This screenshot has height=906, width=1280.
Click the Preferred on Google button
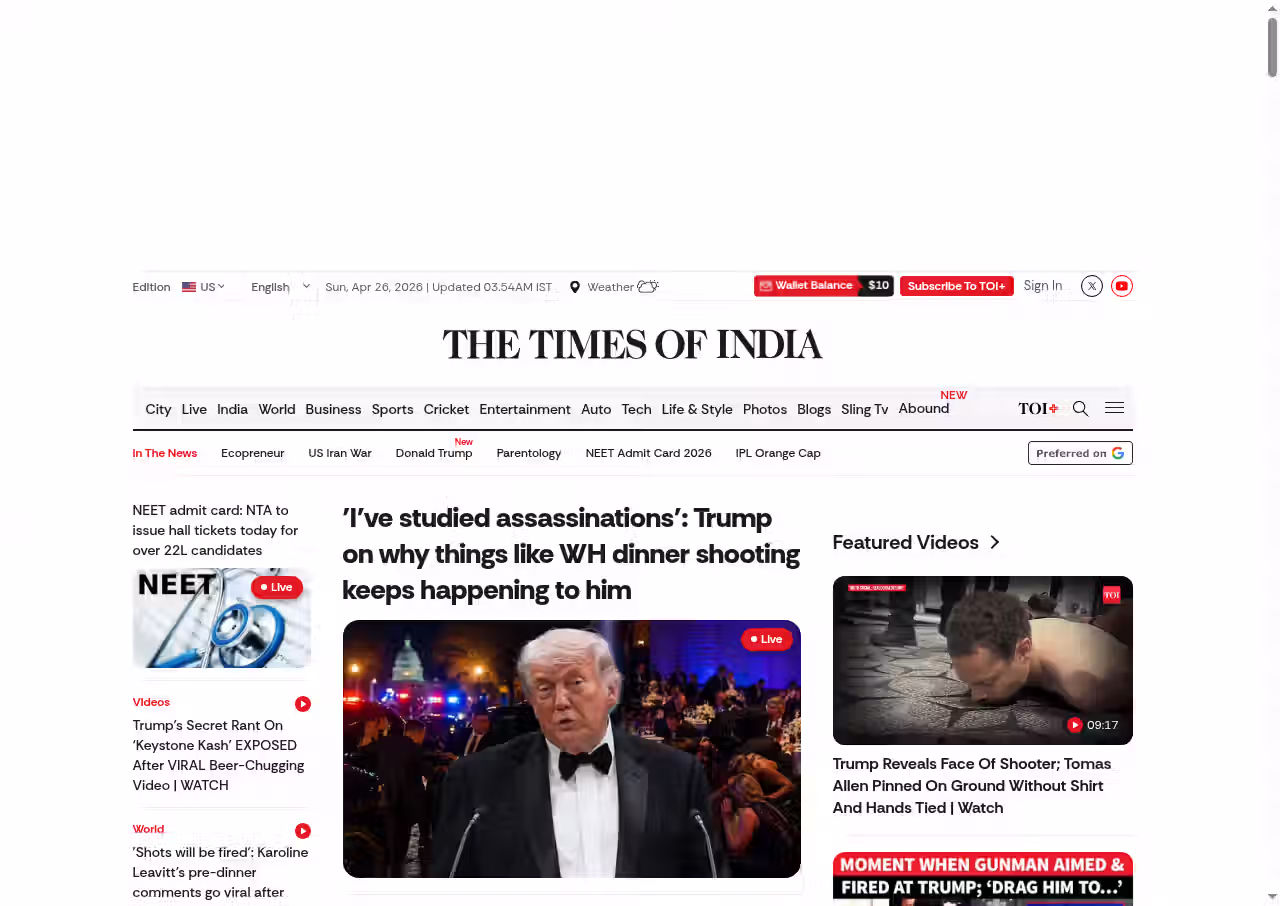point(1080,453)
